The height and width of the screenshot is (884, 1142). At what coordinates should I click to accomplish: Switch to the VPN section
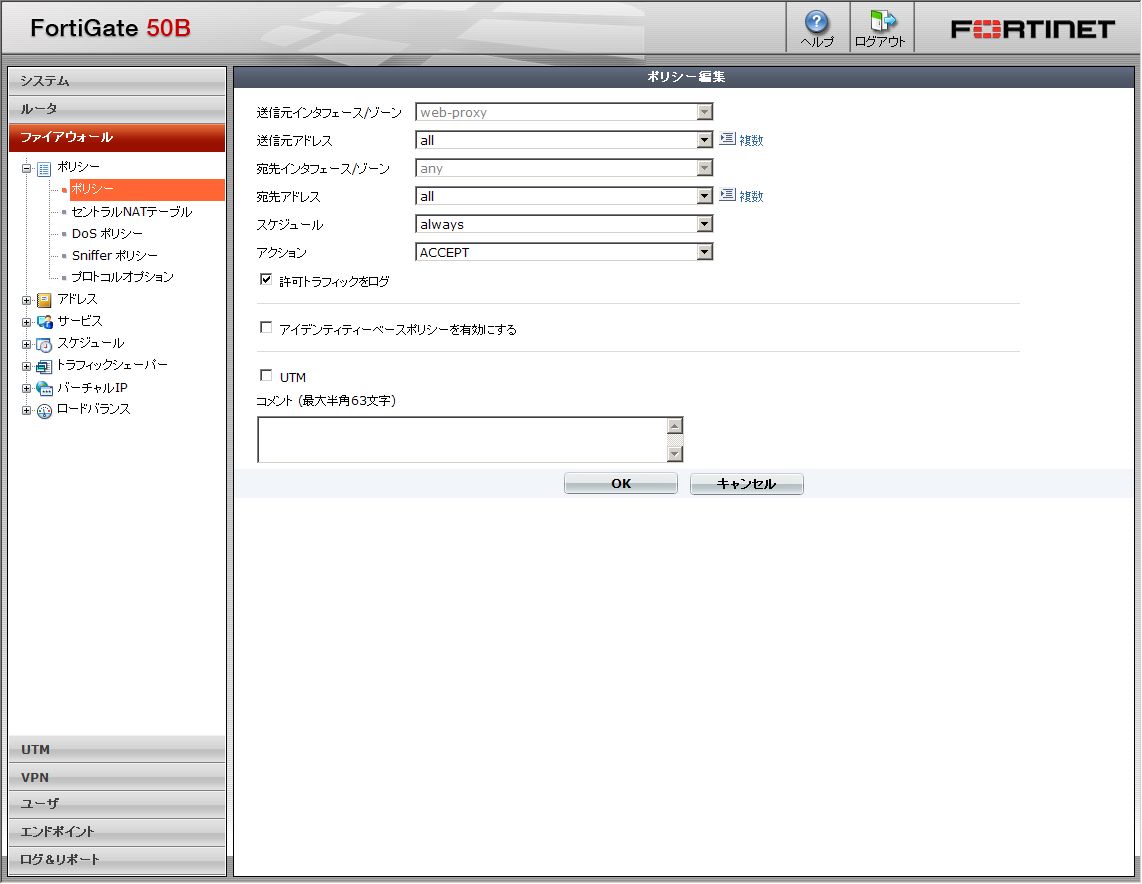117,777
